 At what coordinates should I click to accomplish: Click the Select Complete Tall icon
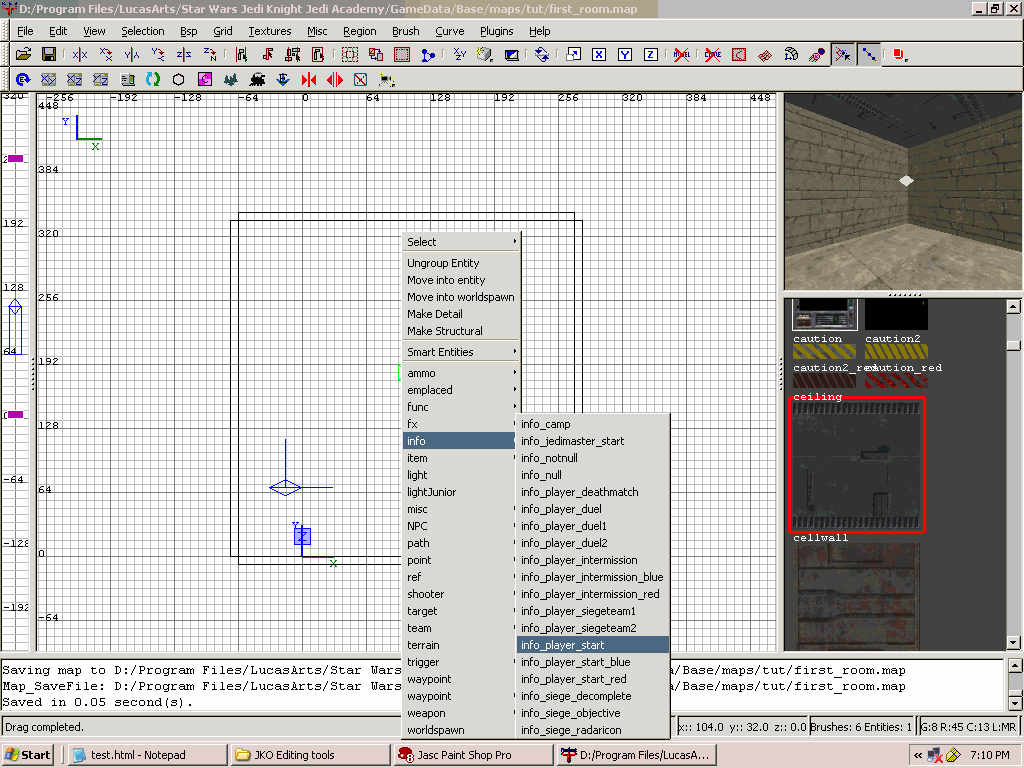point(241,55)
